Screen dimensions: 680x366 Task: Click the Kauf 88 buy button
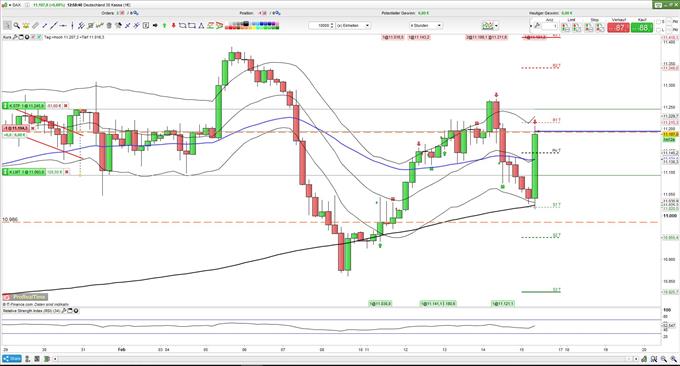coord(642,28)
